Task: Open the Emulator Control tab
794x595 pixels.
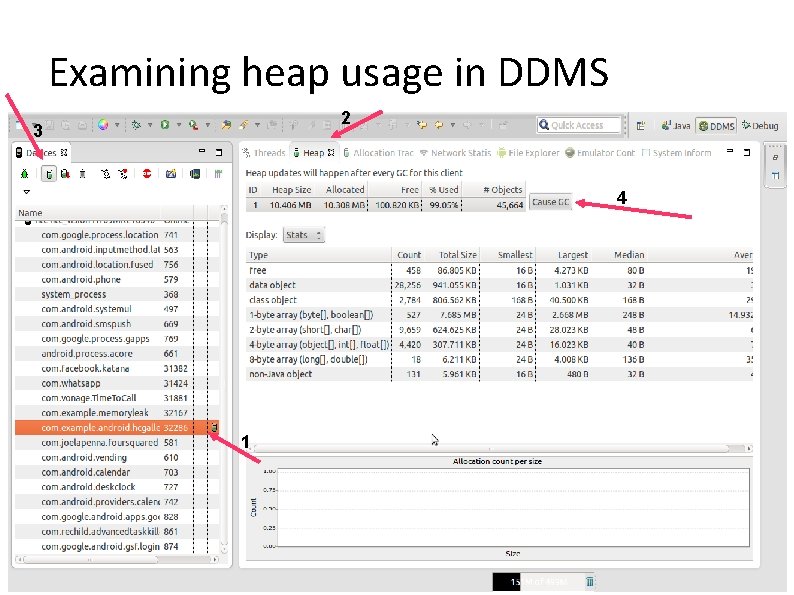Action: 600,152
